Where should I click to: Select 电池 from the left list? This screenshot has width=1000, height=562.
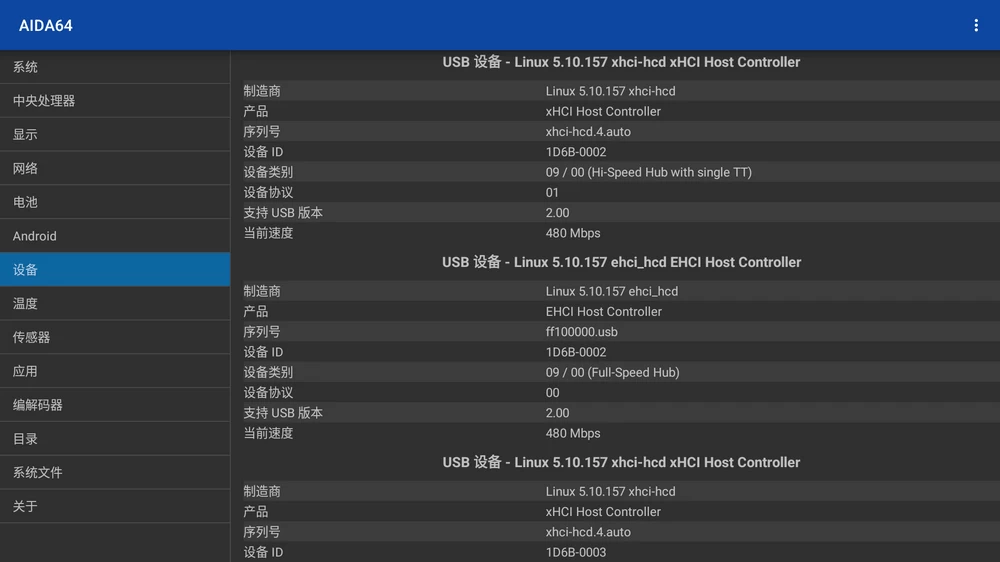click(x=115, y=202)
